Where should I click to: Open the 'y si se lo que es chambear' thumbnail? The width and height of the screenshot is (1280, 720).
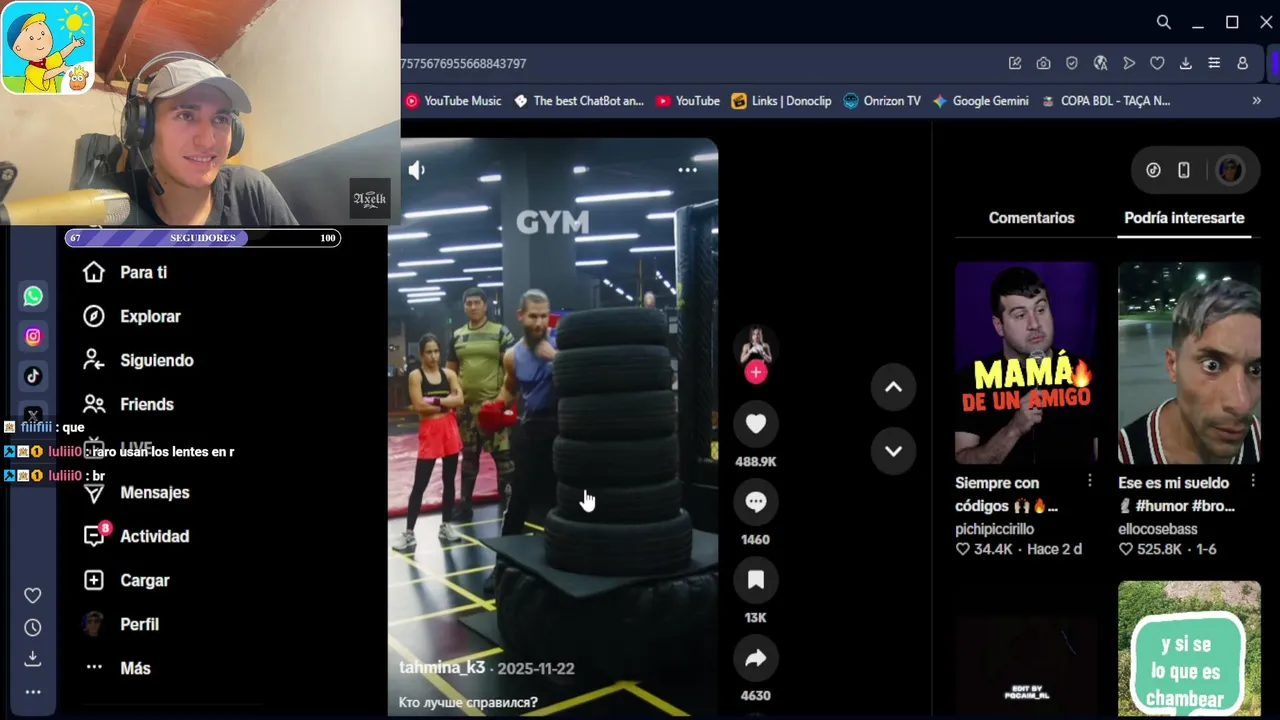[1189, 648]
